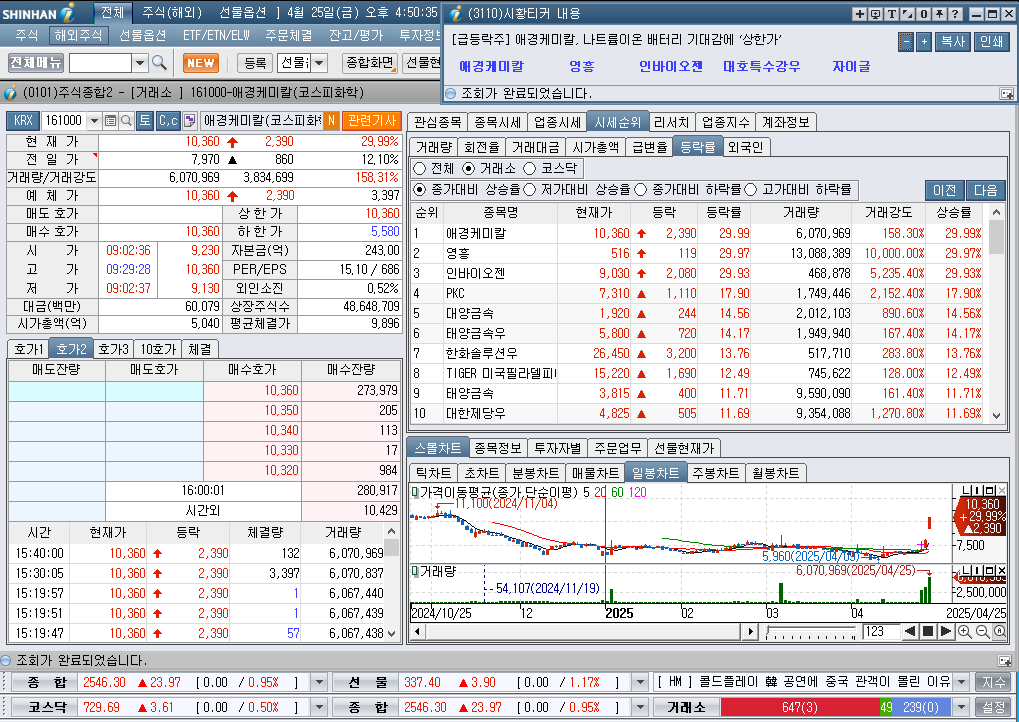Expand the menu search input dropdown

point(140,63)
